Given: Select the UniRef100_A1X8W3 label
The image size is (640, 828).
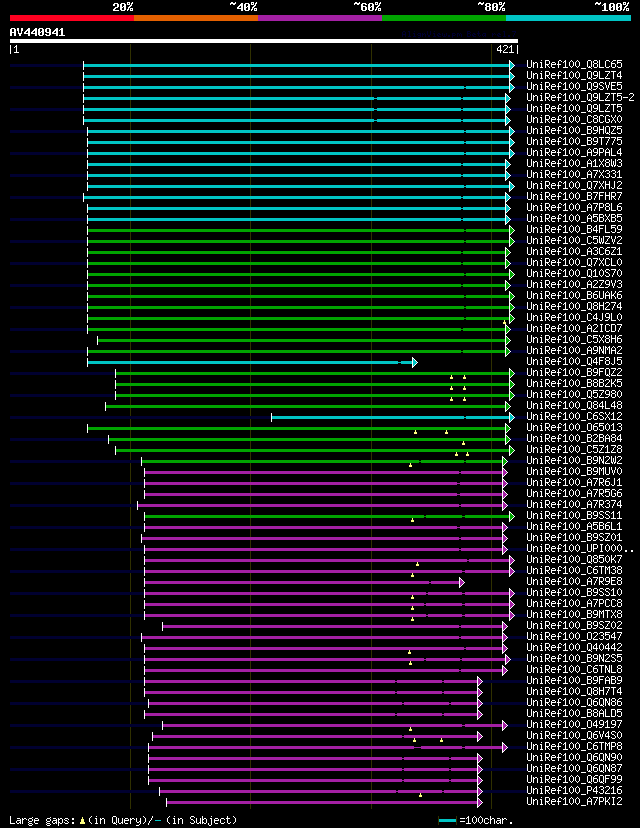Looking at the screenshot, I should click(x=575, y=163).
